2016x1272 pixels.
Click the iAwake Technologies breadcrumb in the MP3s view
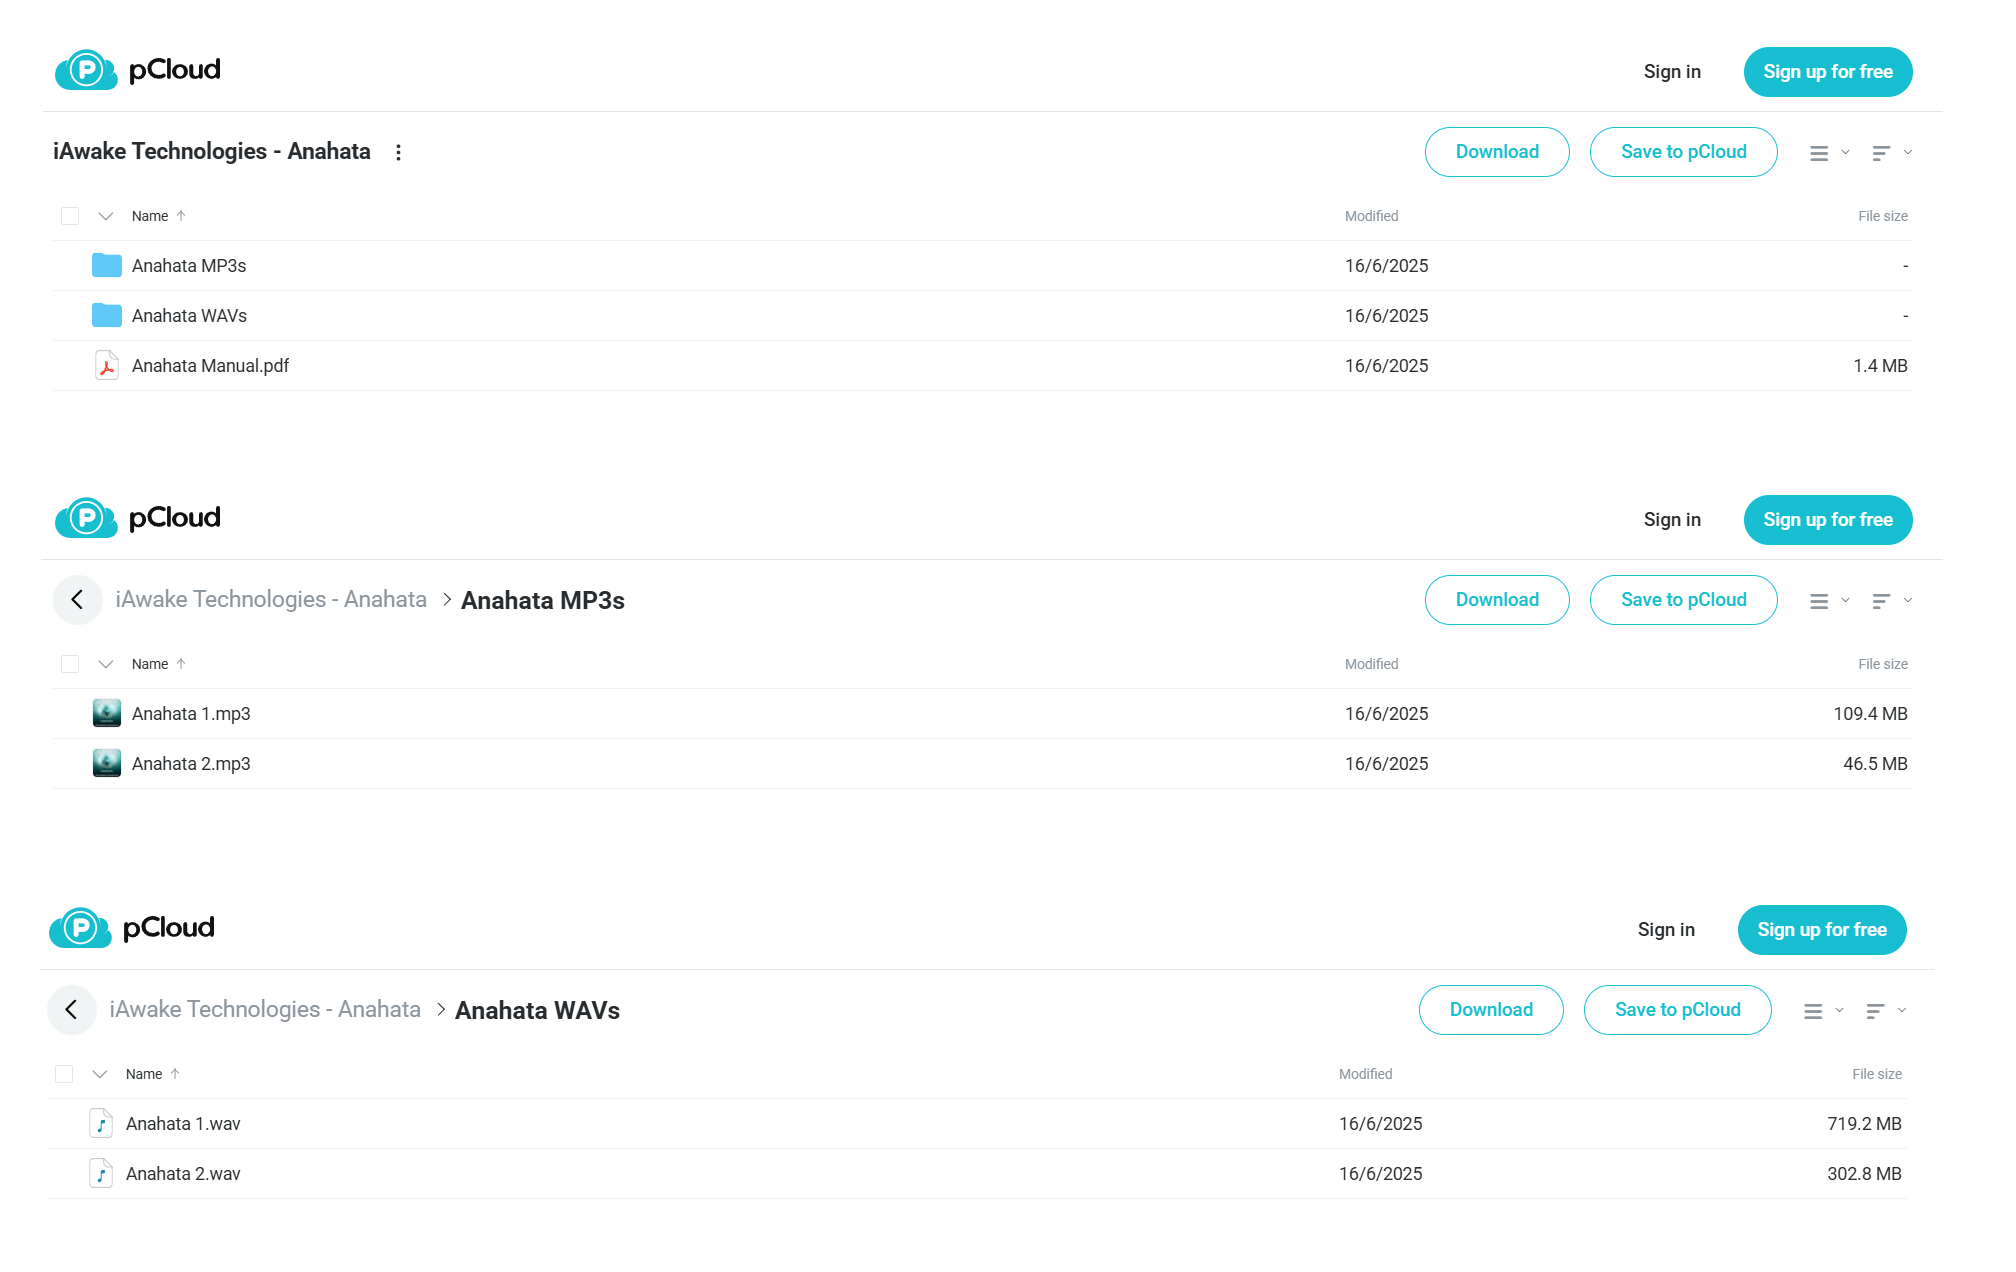271,599
